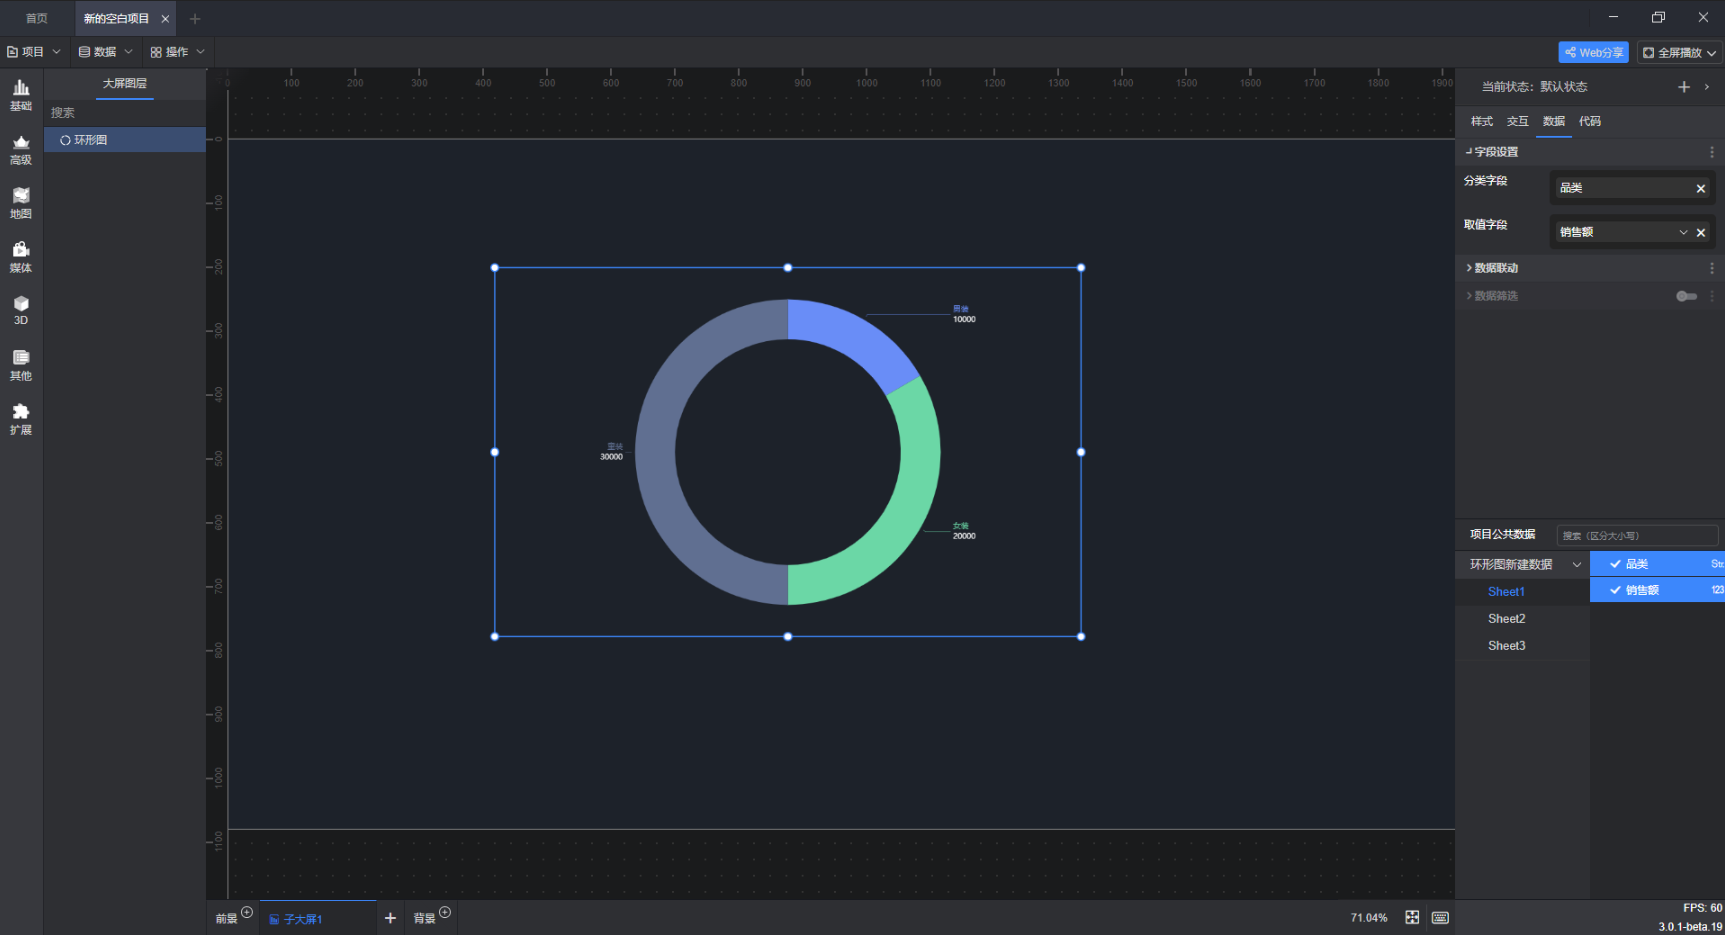
Task: Open 字段设置 more options menu
Action: click(1712, 152)
